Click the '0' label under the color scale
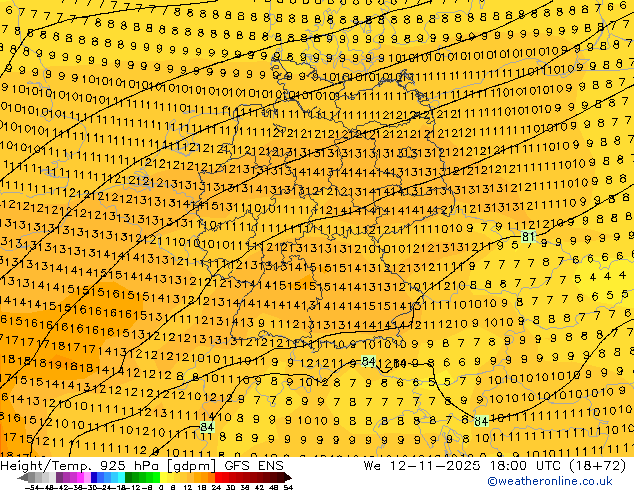 [161, 487]
